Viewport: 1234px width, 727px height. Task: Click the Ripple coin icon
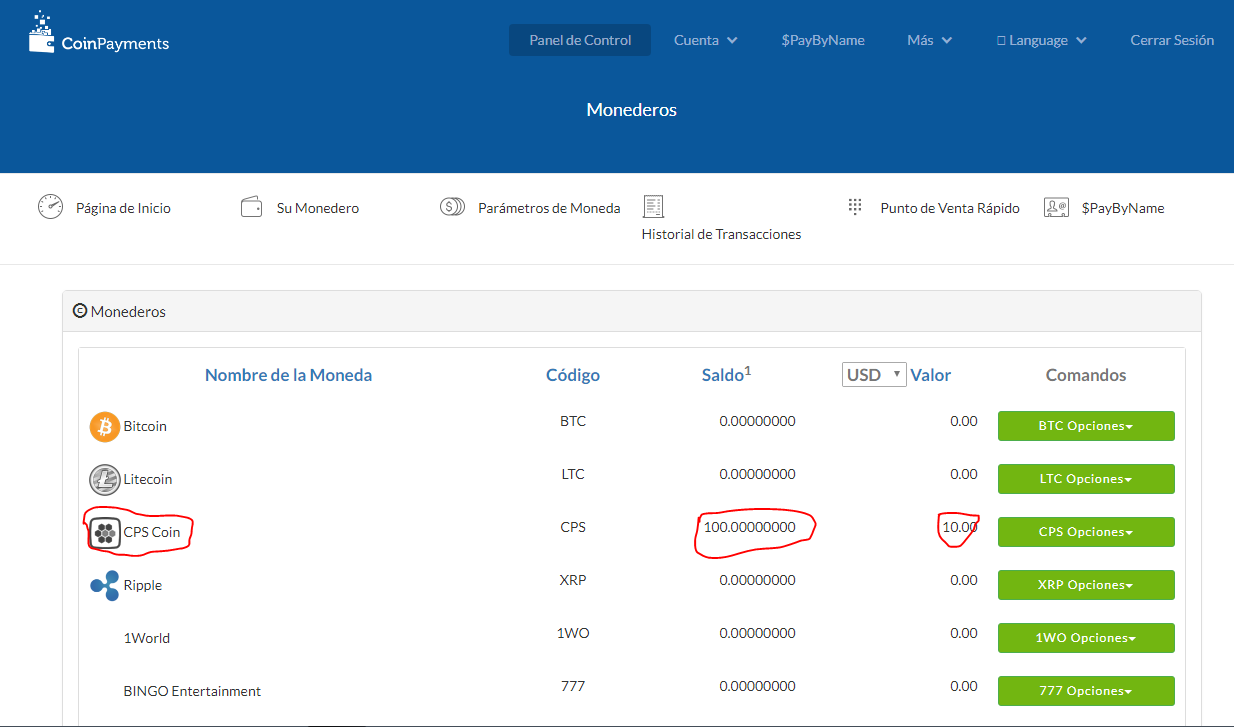click(x=105, y=586)
